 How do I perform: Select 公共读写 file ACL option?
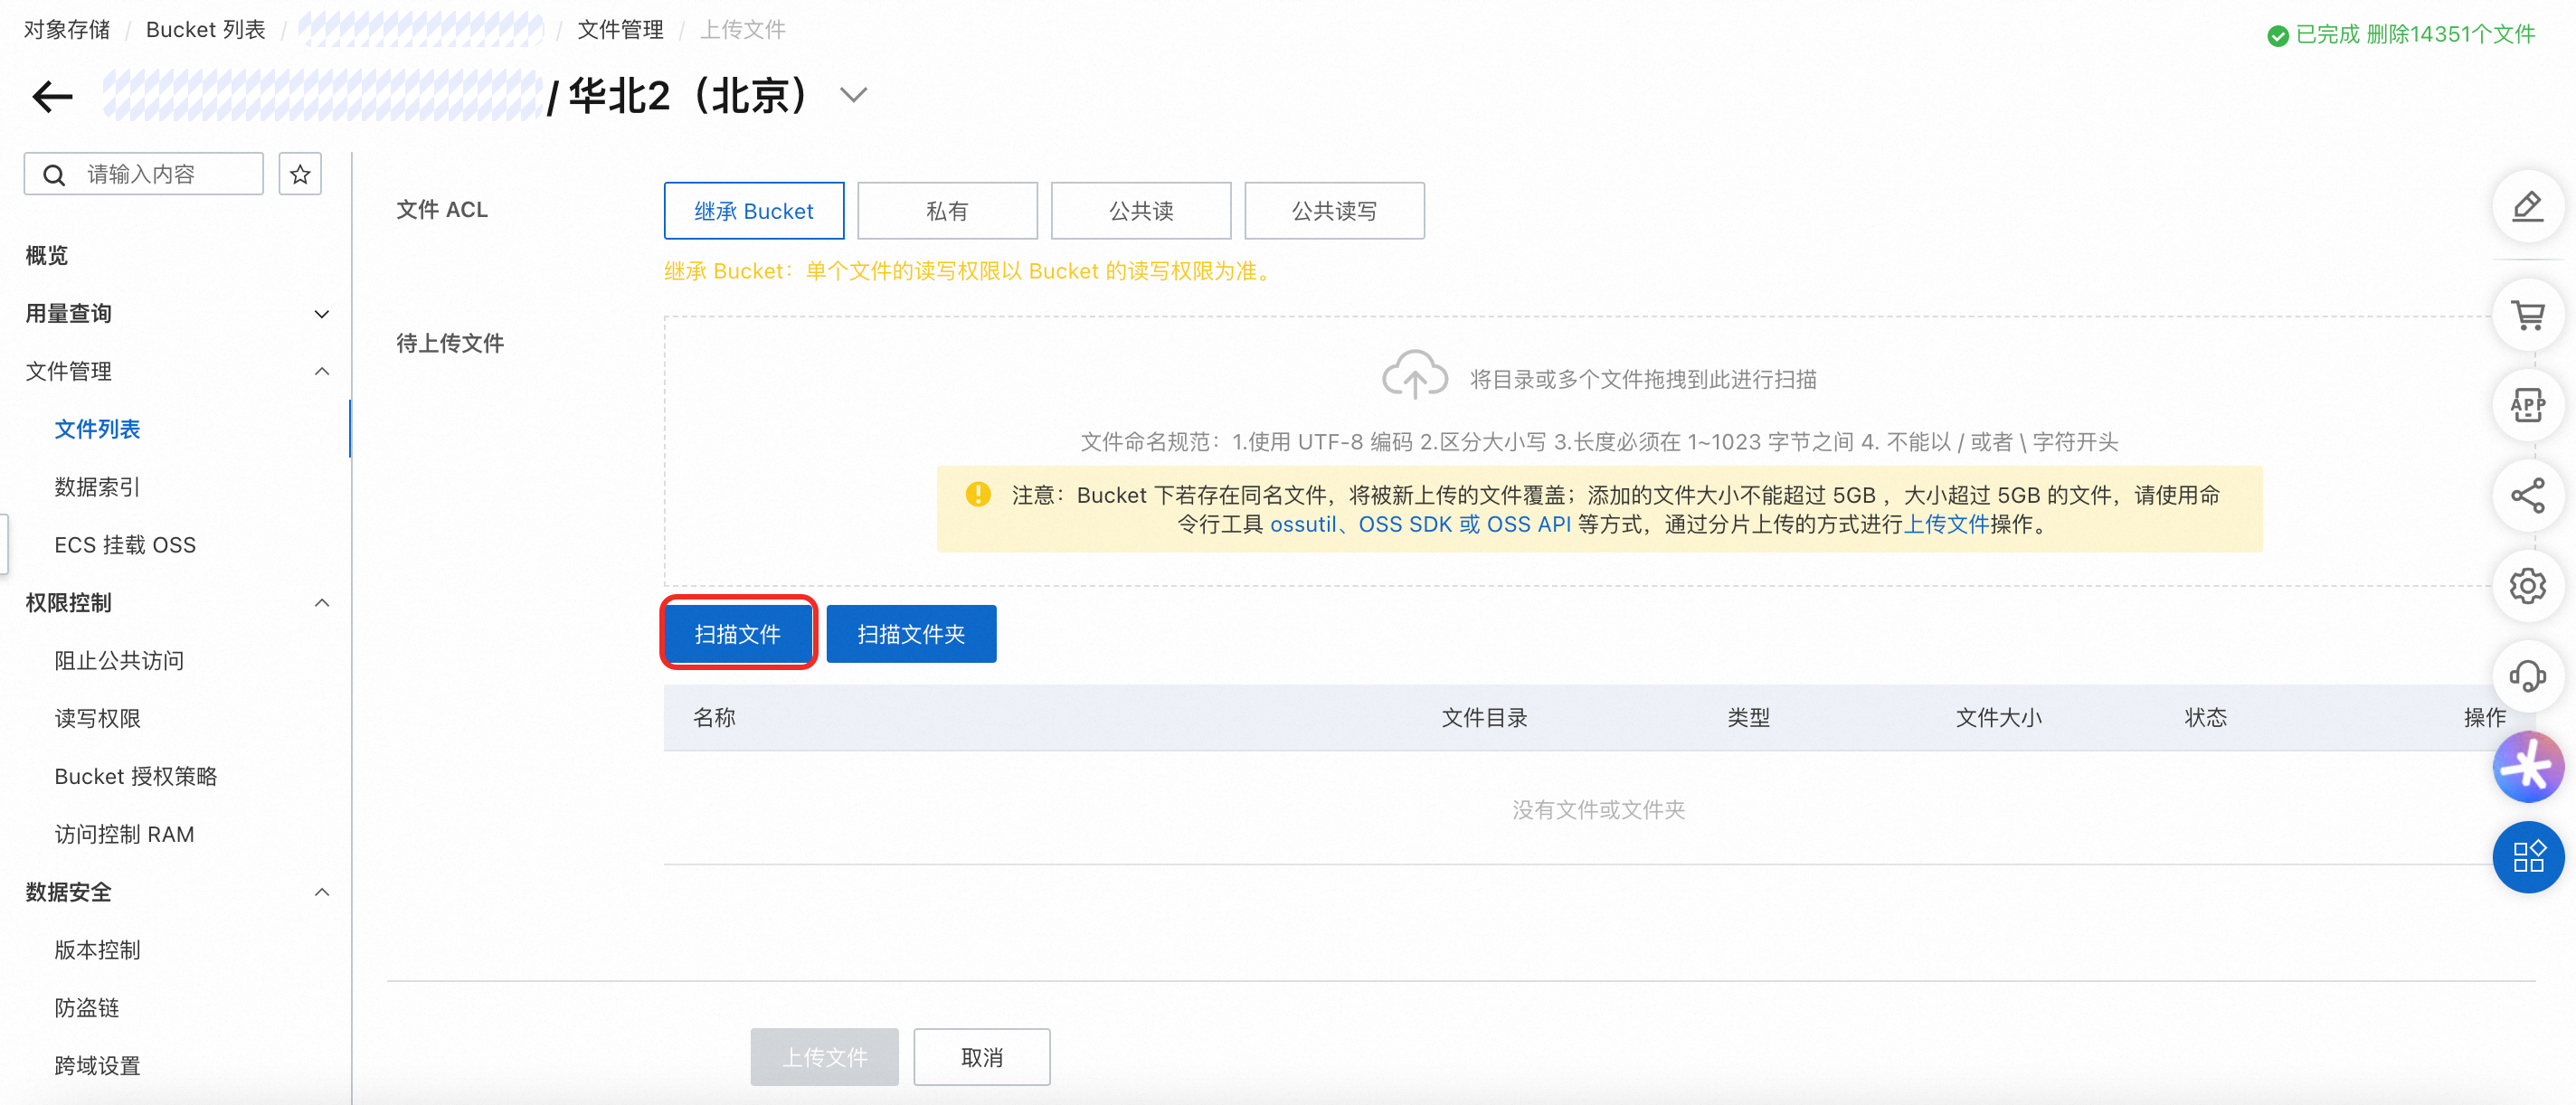(x=1333, y=211)
